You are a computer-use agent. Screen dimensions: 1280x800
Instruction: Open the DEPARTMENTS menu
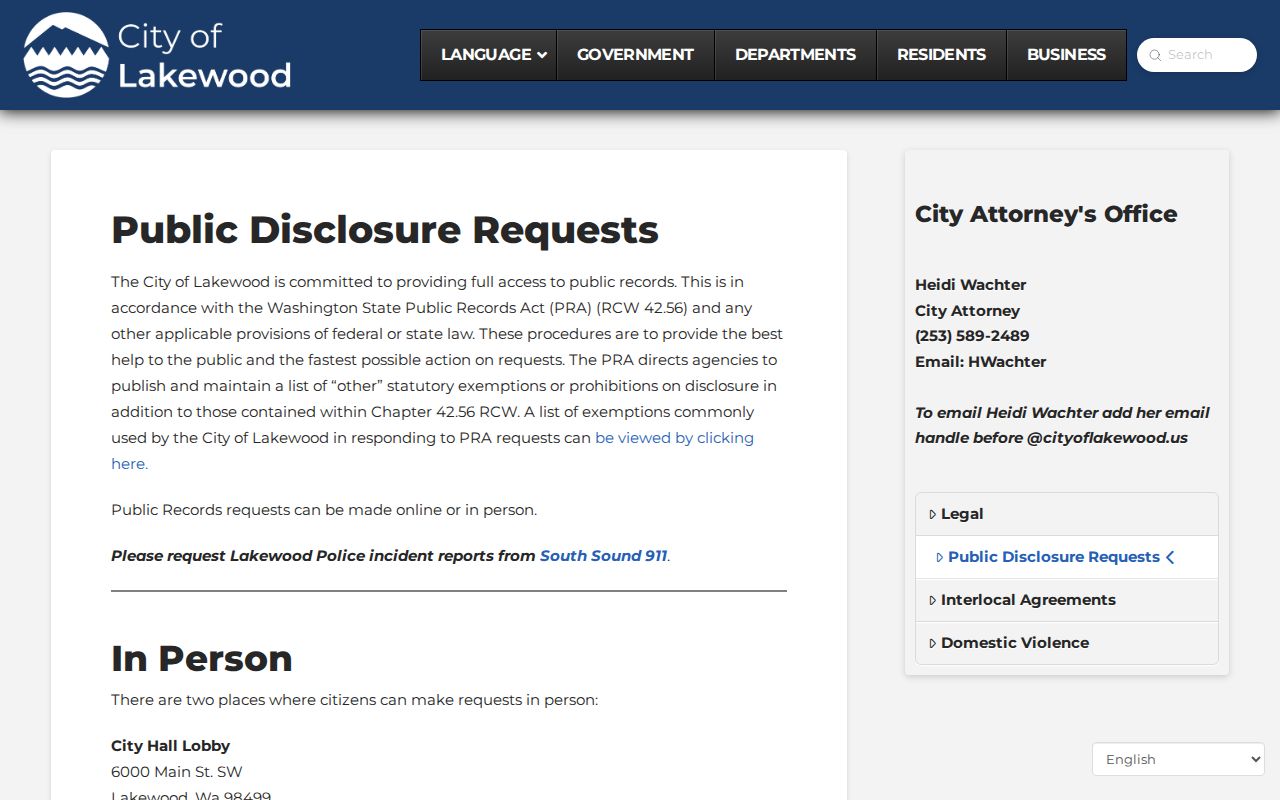click(795, 55)
